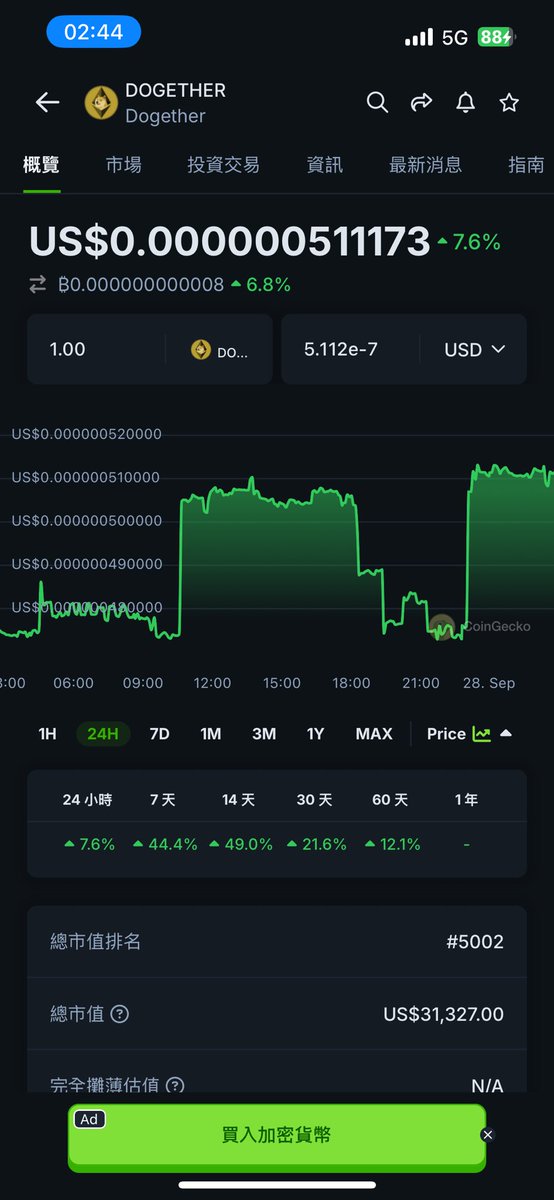The height and width of the screenshot is (1200, 554).
Task: Select the 1H chart range
Action: [47, 734]
